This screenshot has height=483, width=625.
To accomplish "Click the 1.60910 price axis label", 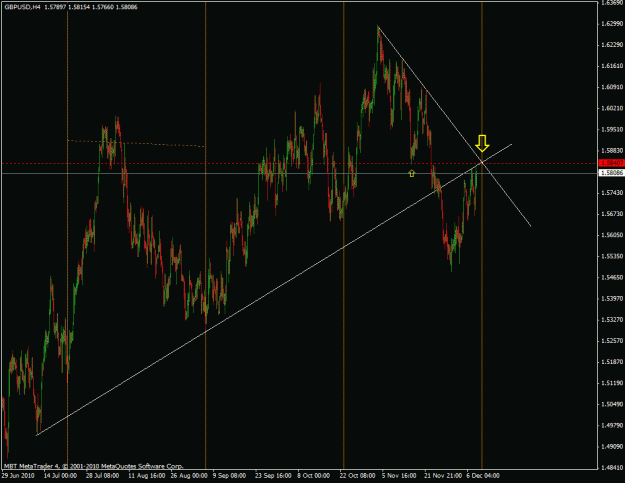I will [x=612, y=87].
